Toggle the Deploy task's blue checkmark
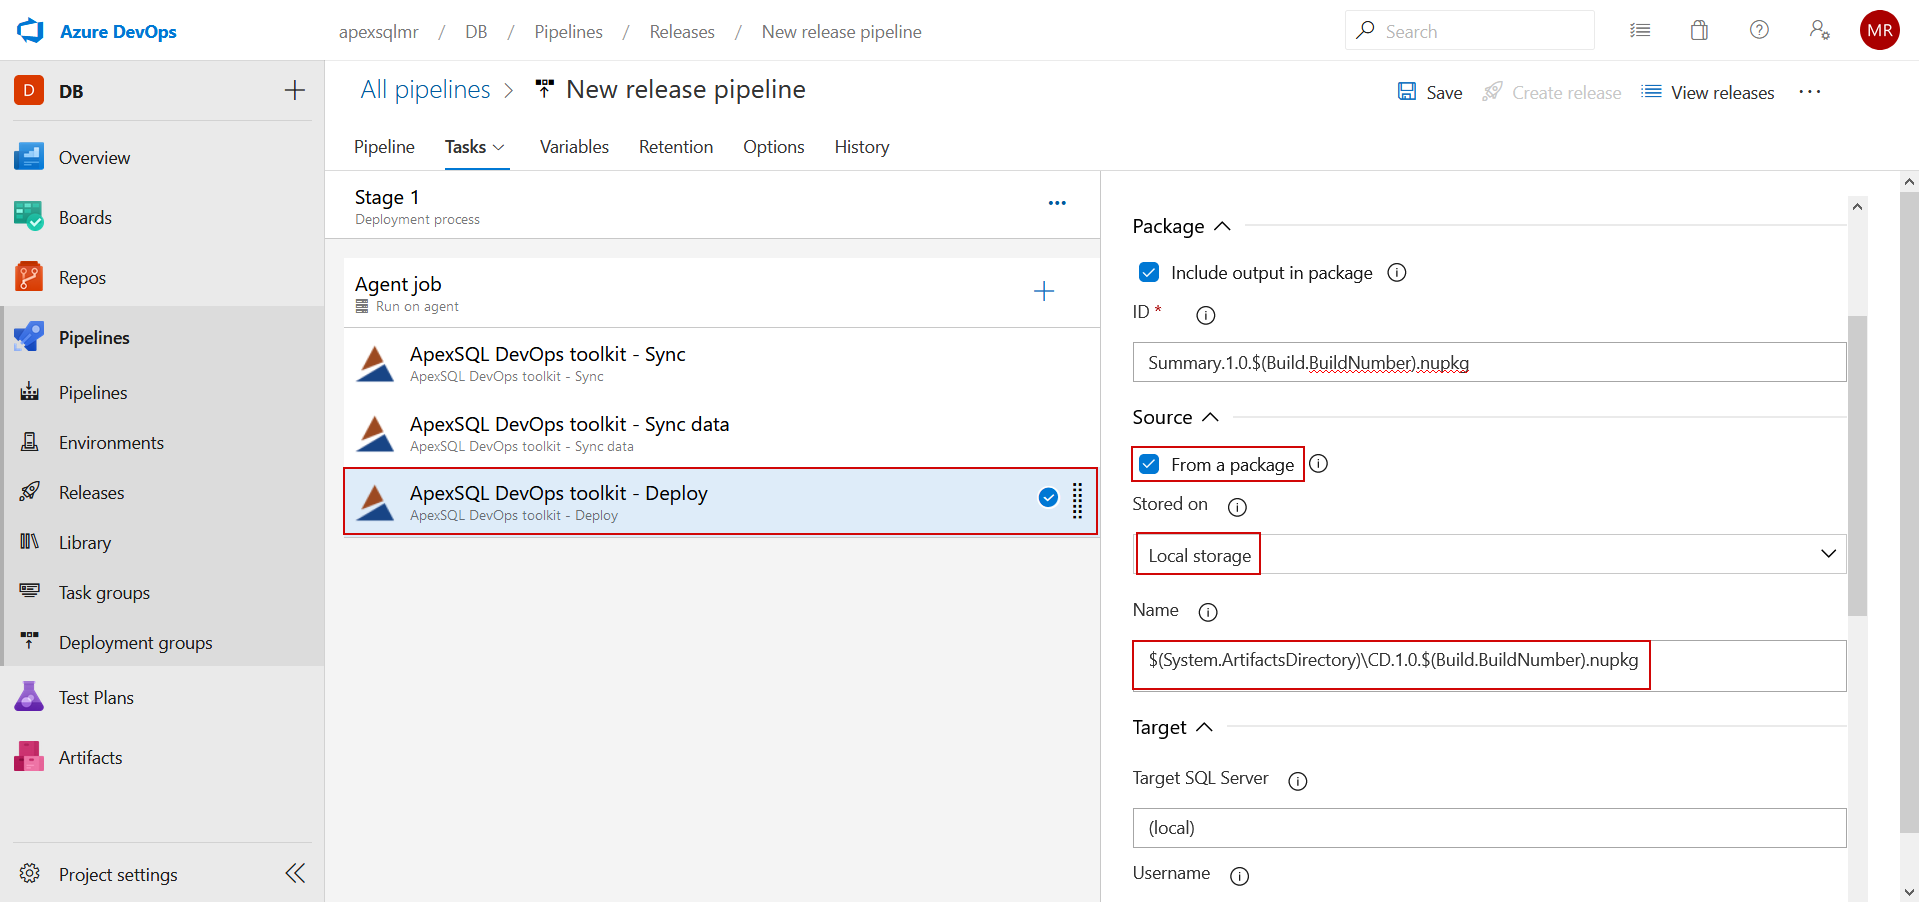 click(x=1048, y=498)
